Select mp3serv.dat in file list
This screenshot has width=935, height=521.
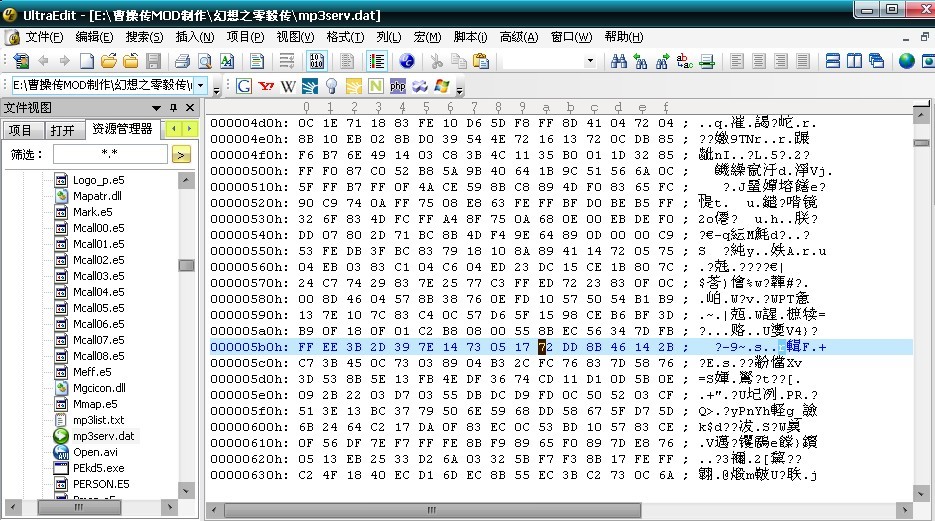pos(103,436)
